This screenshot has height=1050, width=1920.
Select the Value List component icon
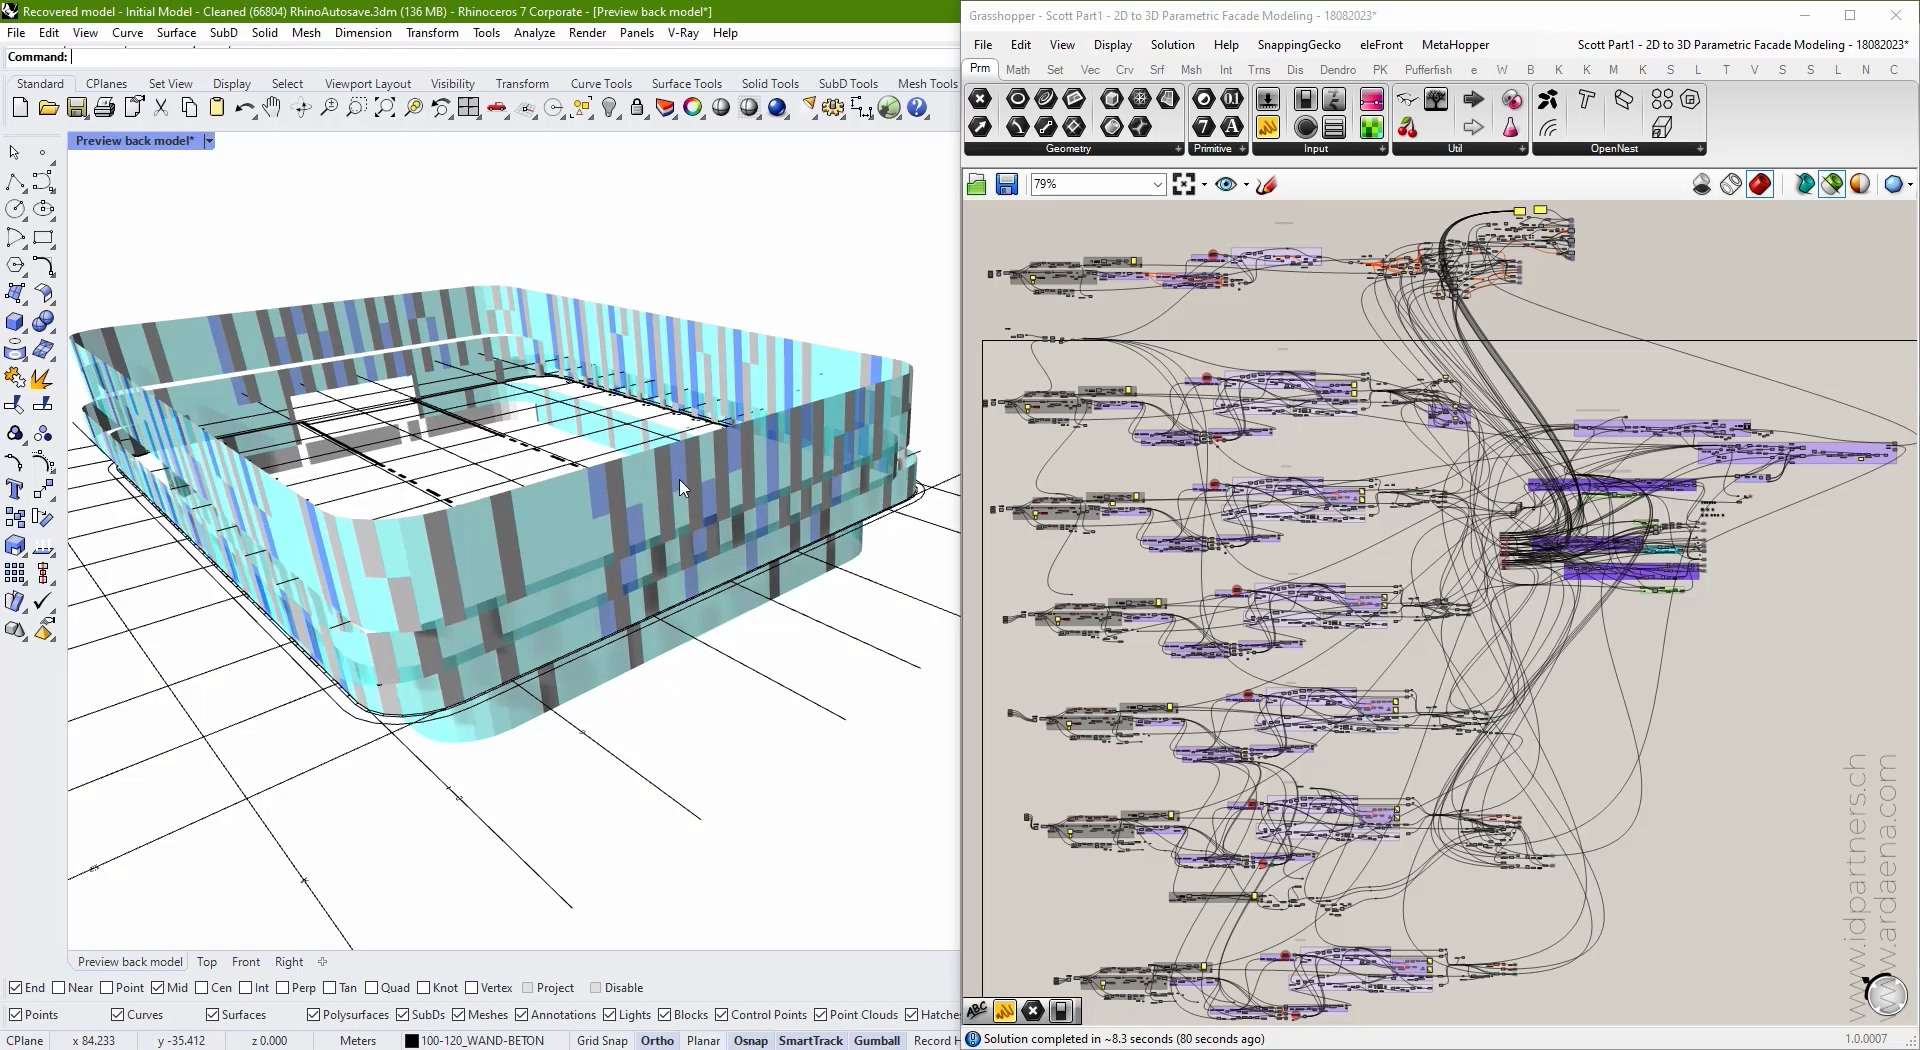coord(1334,127)
